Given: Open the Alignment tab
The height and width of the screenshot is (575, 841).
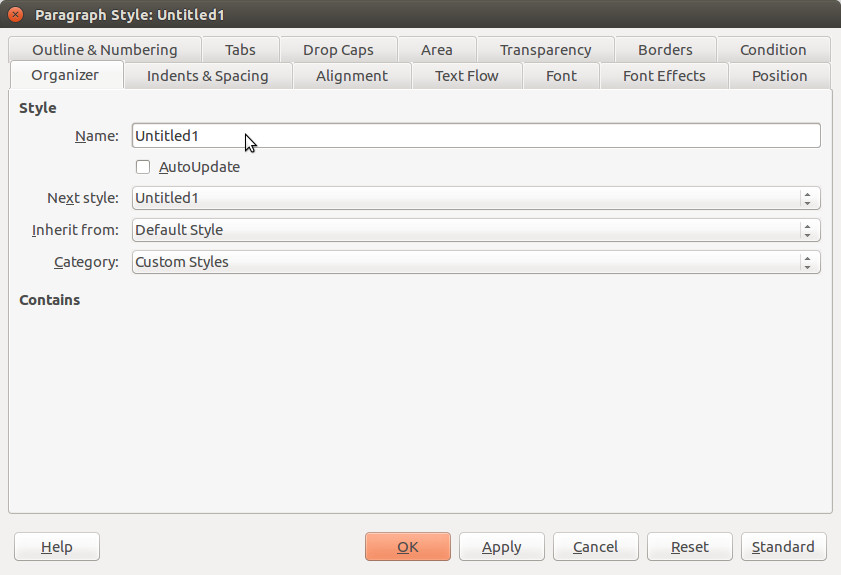Looking at the screenshot, I should point(352,76).
